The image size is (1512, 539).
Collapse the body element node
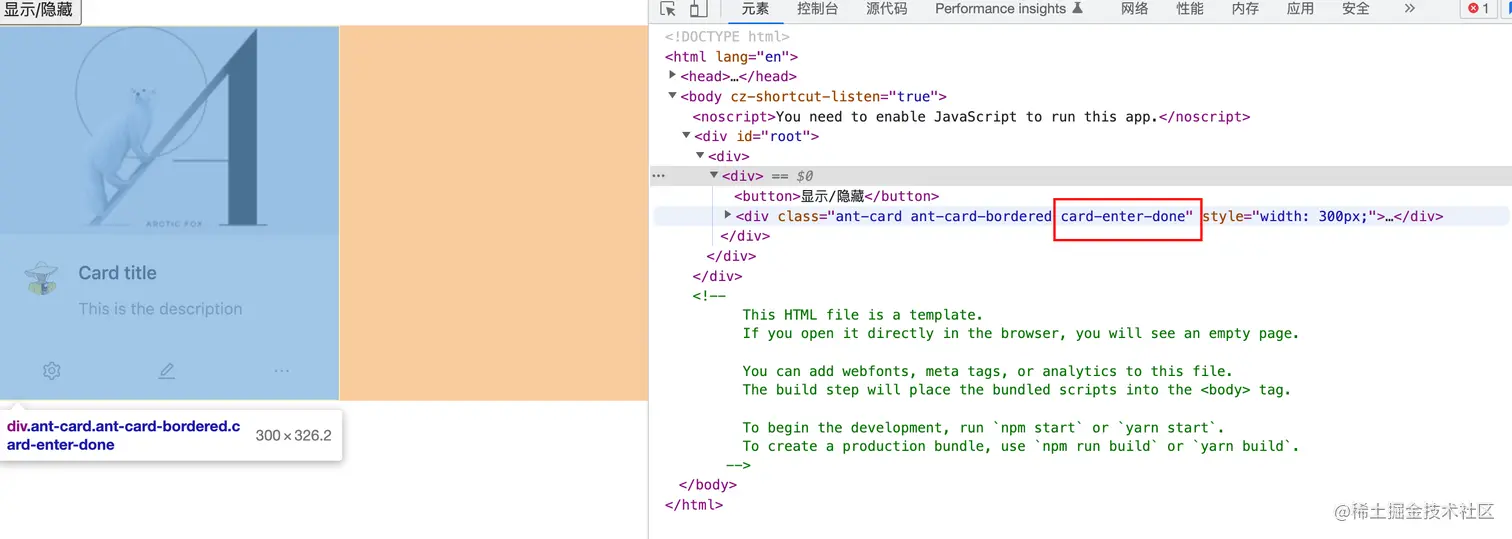click(673, 96)
